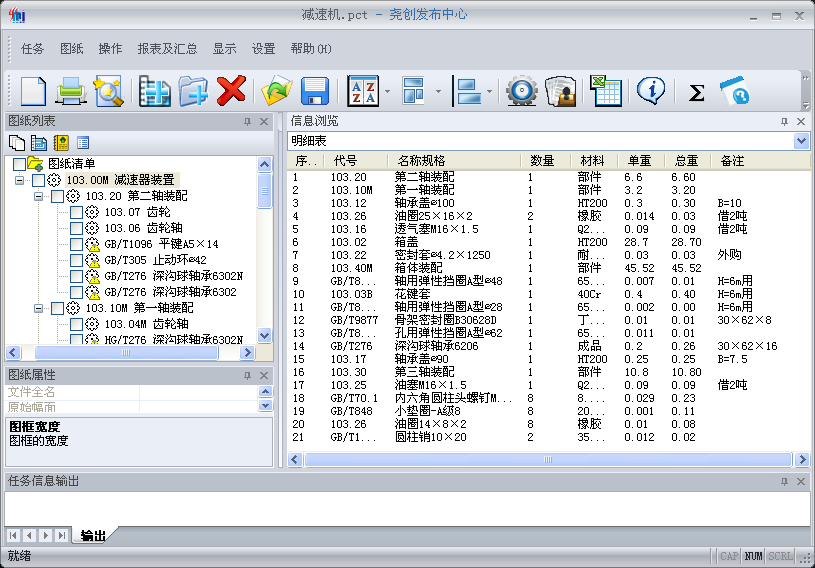Click the gear settings icon in toolbar
The width and height of the screenshot is (815, 568).
point(521,91)
